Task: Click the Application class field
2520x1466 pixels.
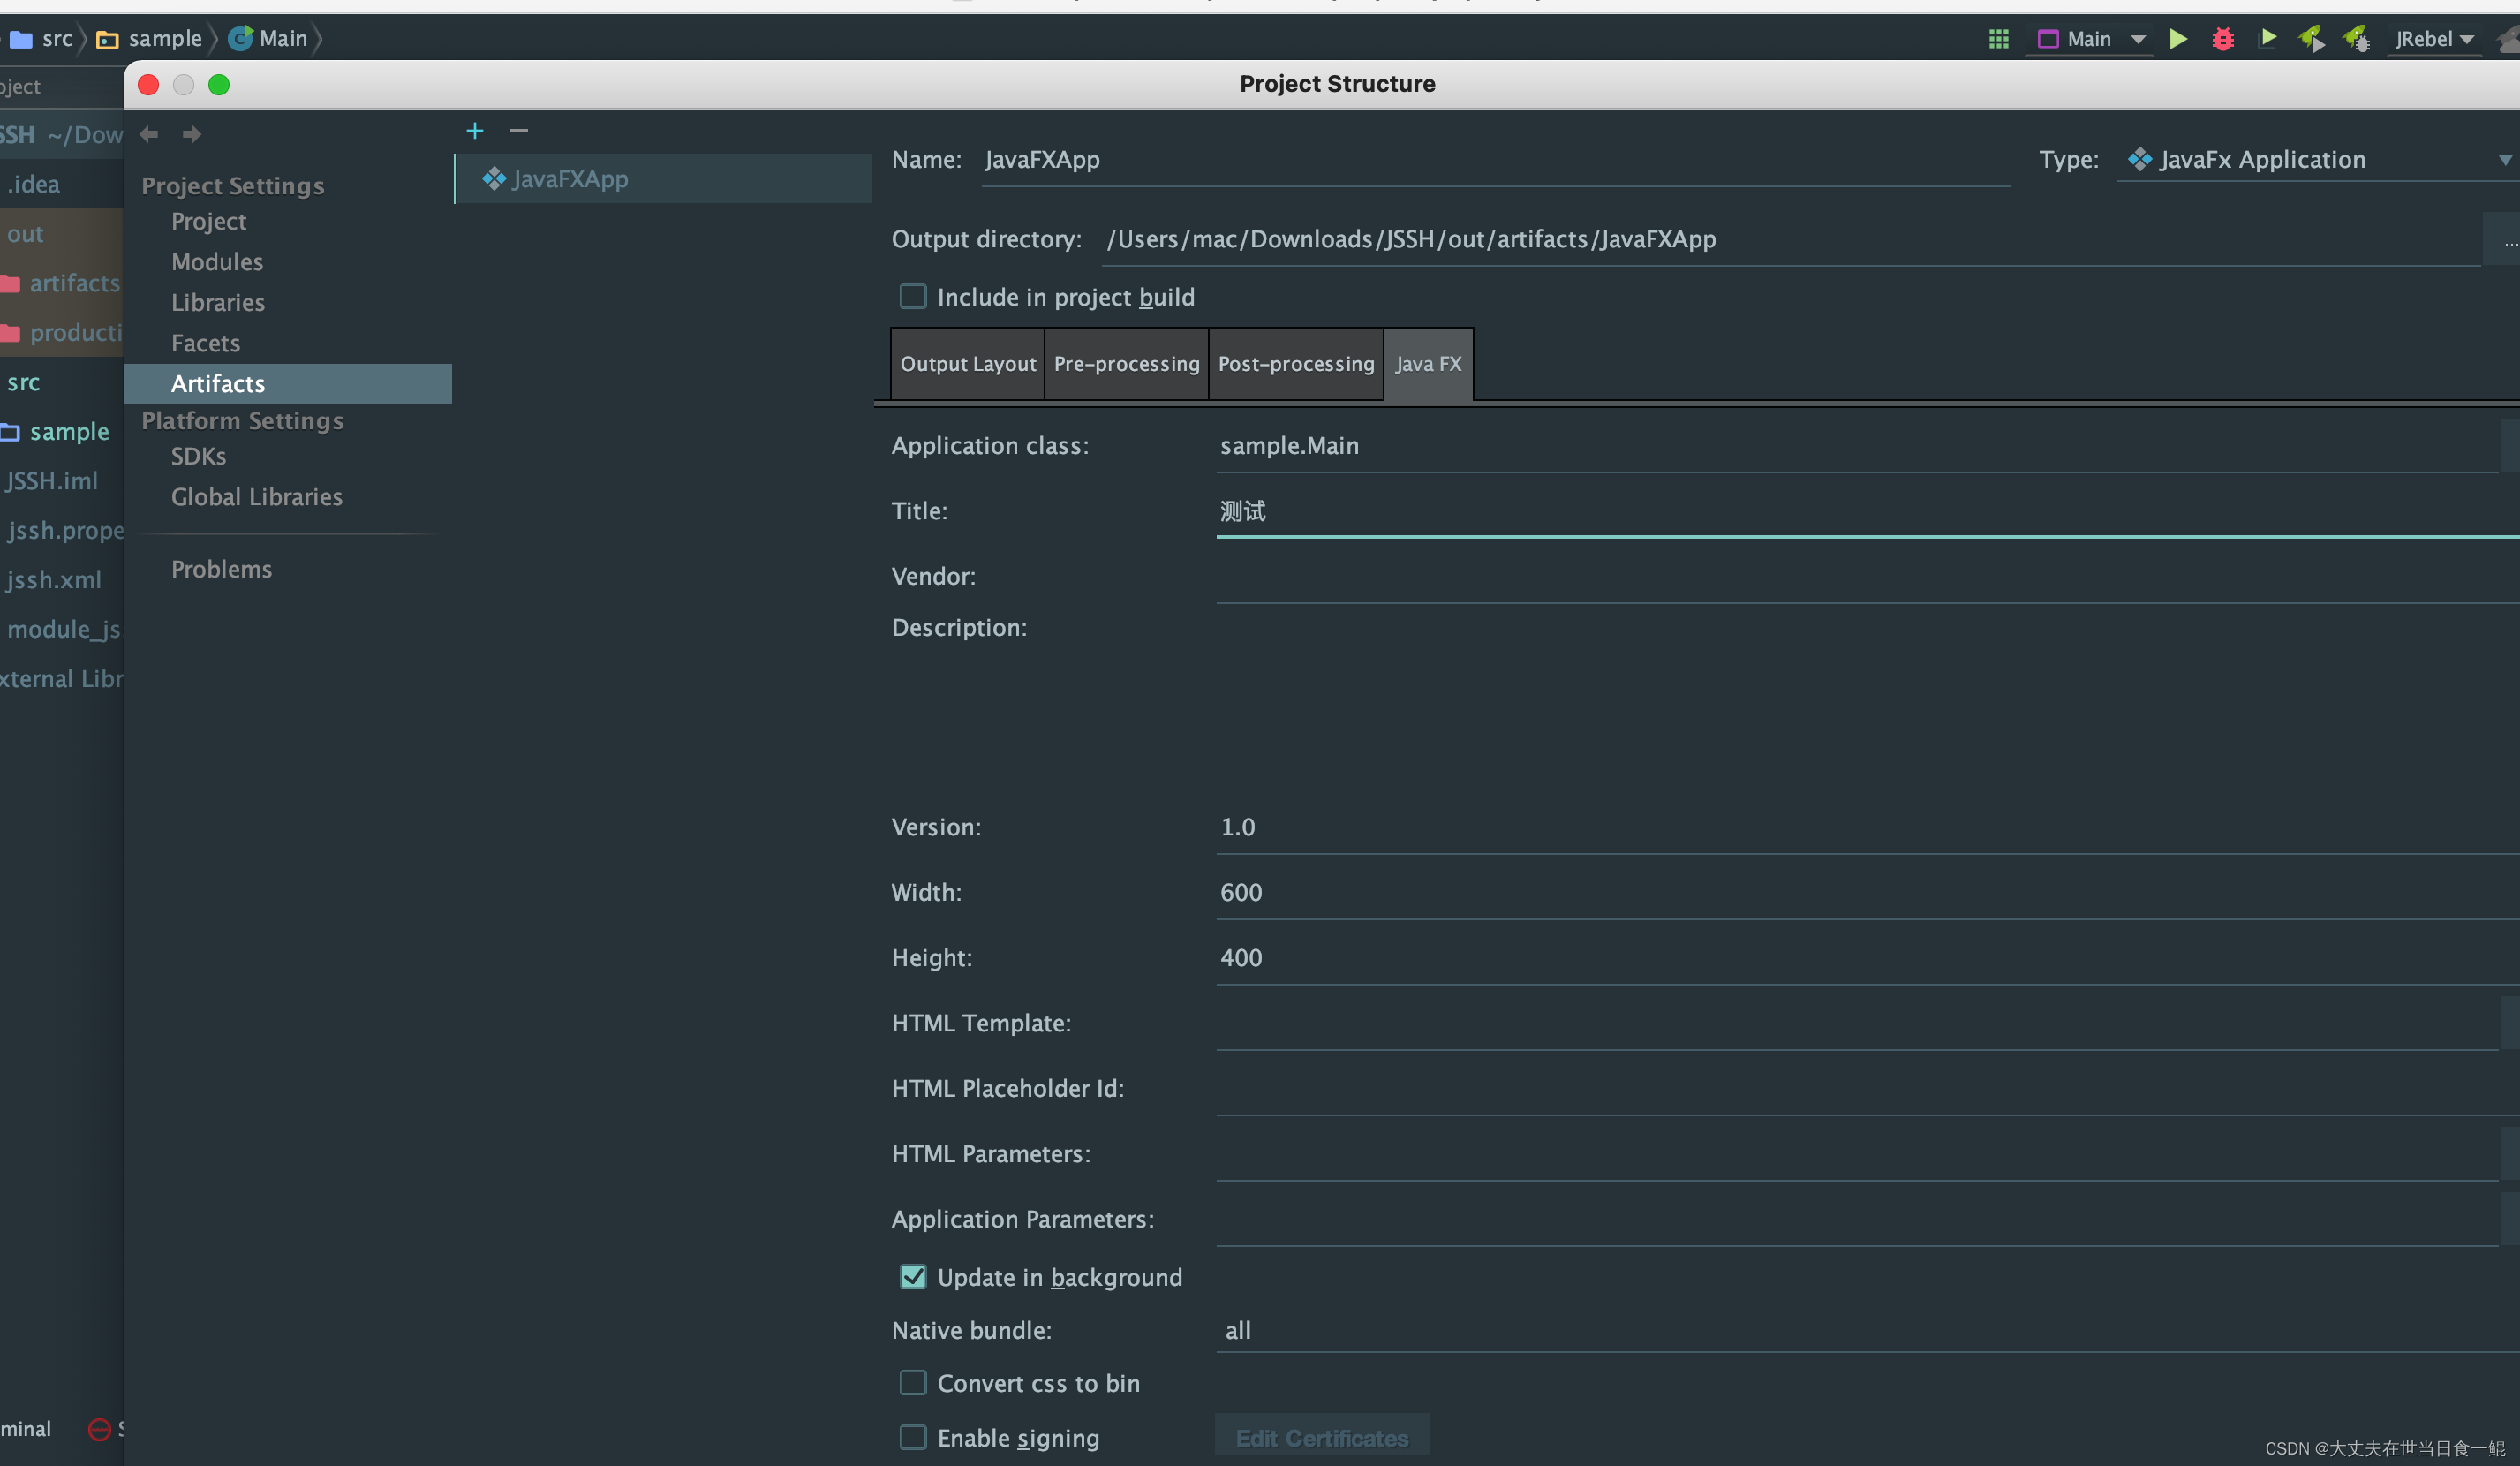Action: pyautogui.click(x=1856, y=446)
